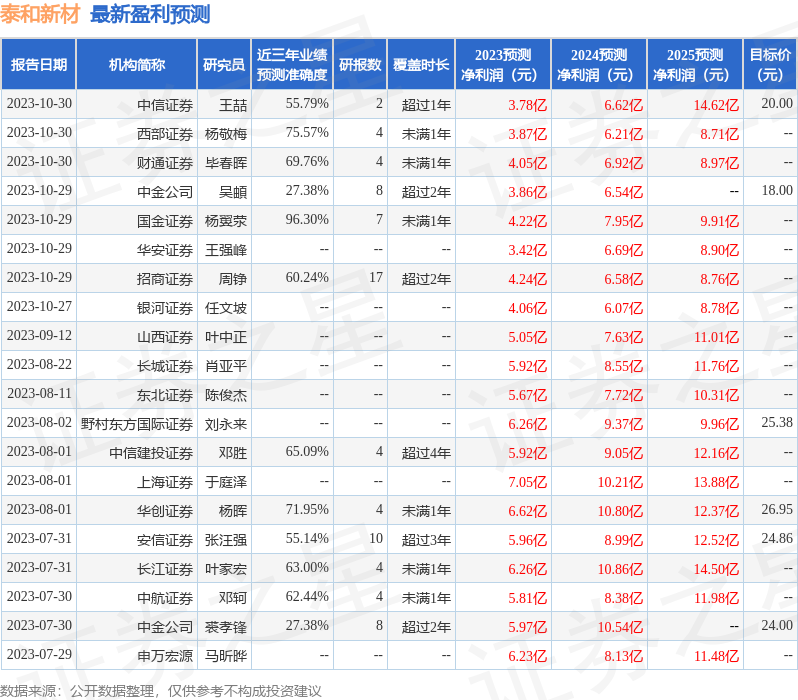Image resolution: width=798 pixels, height=700 pixels.
Task: Click the 最新盈利预测 title text
Action: click(150, 14)
